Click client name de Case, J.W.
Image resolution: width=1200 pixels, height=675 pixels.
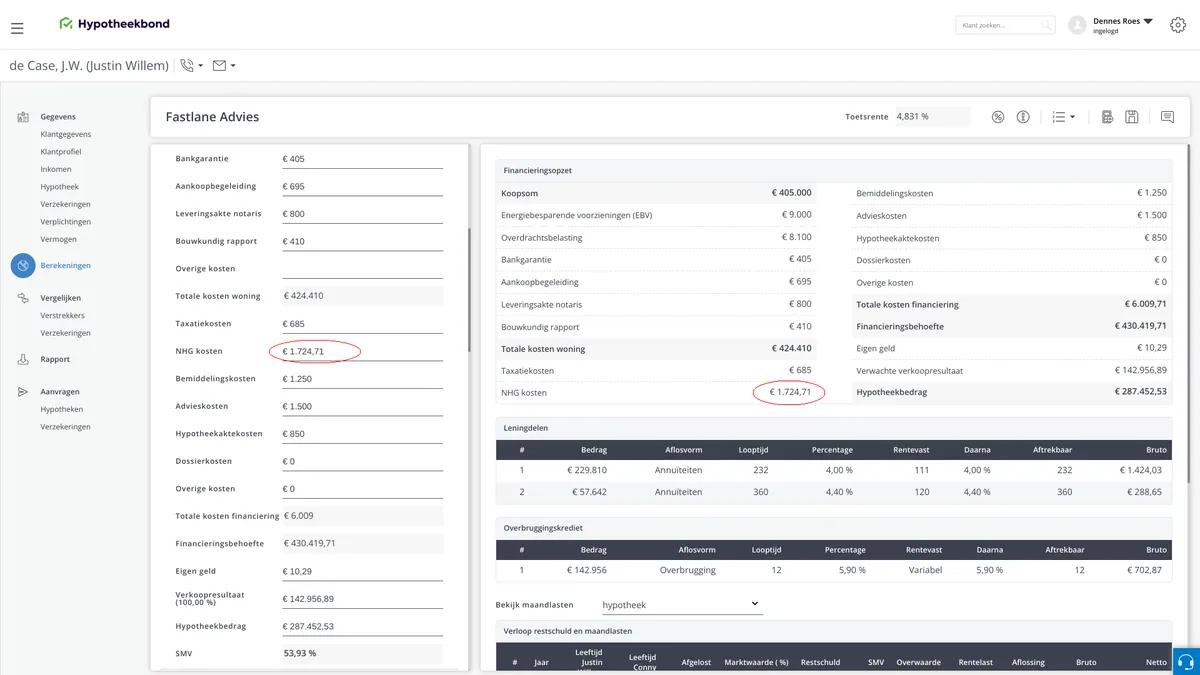coord(89,66)
